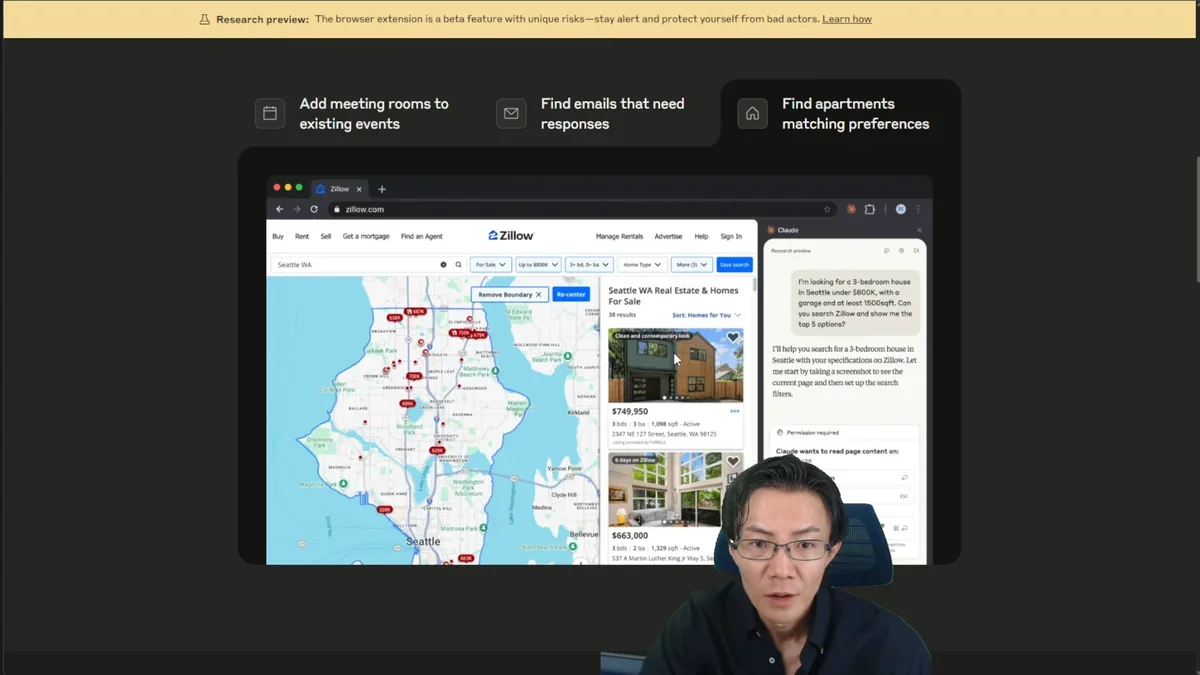Click the house icon beside 'Find apartments'
This screenshot has width=1200, height=675.
pyautogui.click(x=752, y=114)
